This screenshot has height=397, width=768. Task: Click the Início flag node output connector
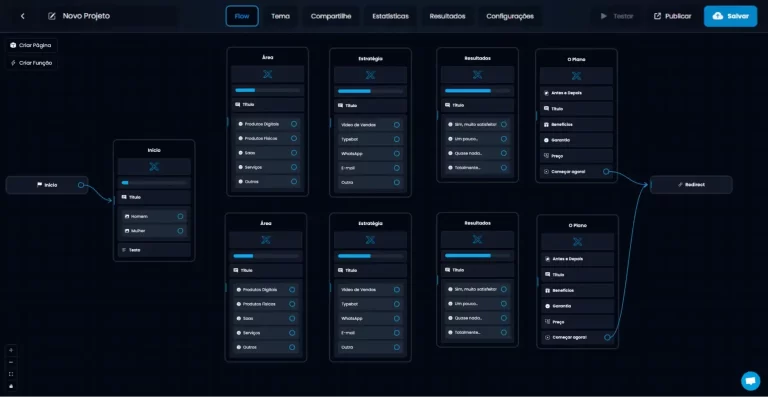(81, 185)
